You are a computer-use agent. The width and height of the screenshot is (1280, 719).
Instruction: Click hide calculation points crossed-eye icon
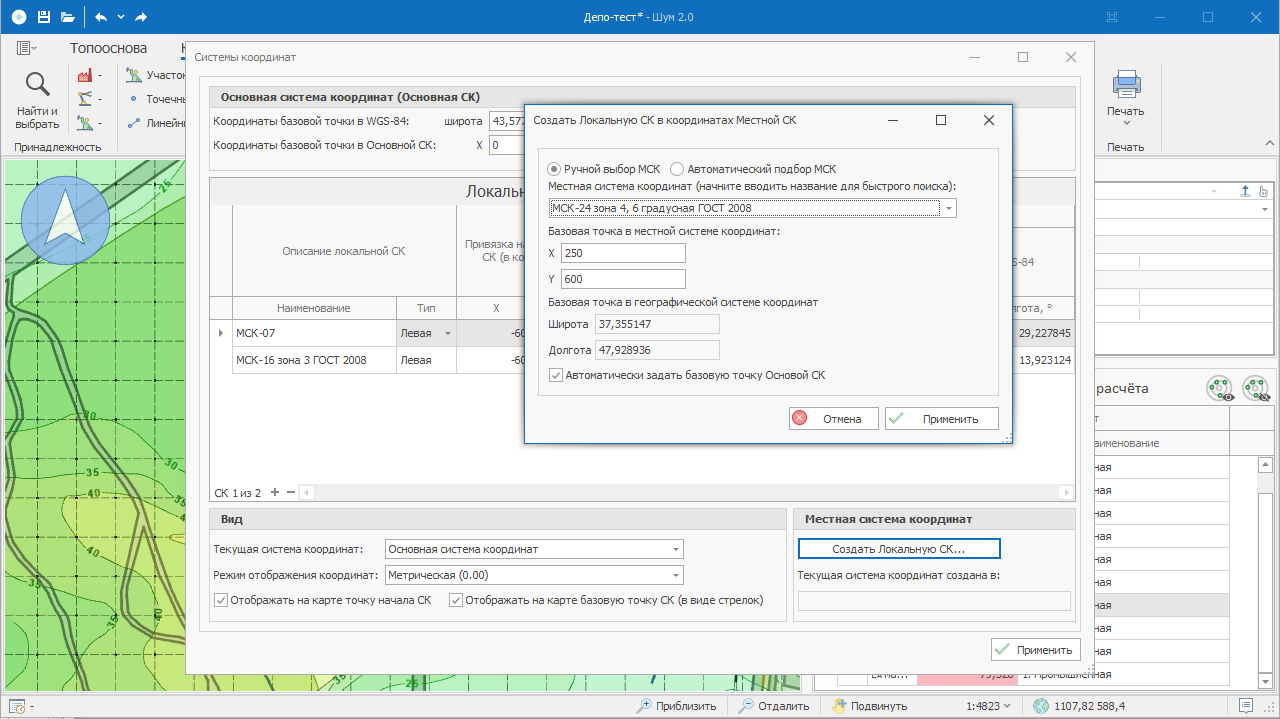coord(1255,388)
